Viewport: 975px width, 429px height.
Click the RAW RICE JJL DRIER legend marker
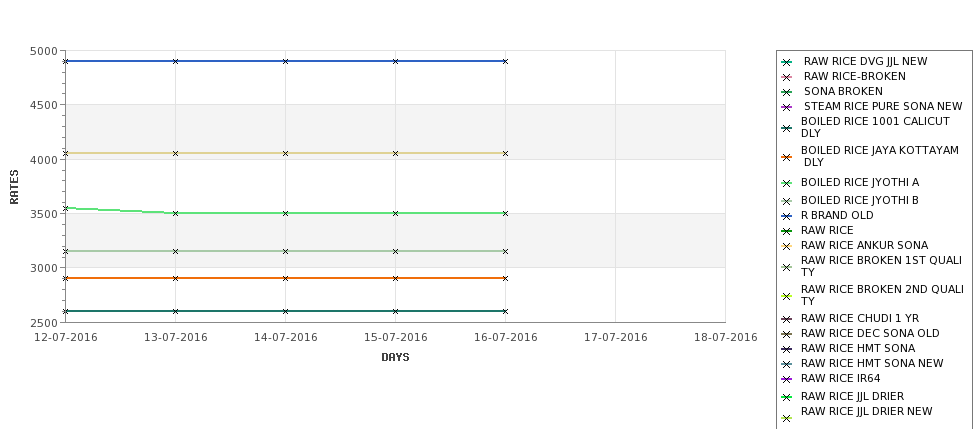click(x=786, y=397)
